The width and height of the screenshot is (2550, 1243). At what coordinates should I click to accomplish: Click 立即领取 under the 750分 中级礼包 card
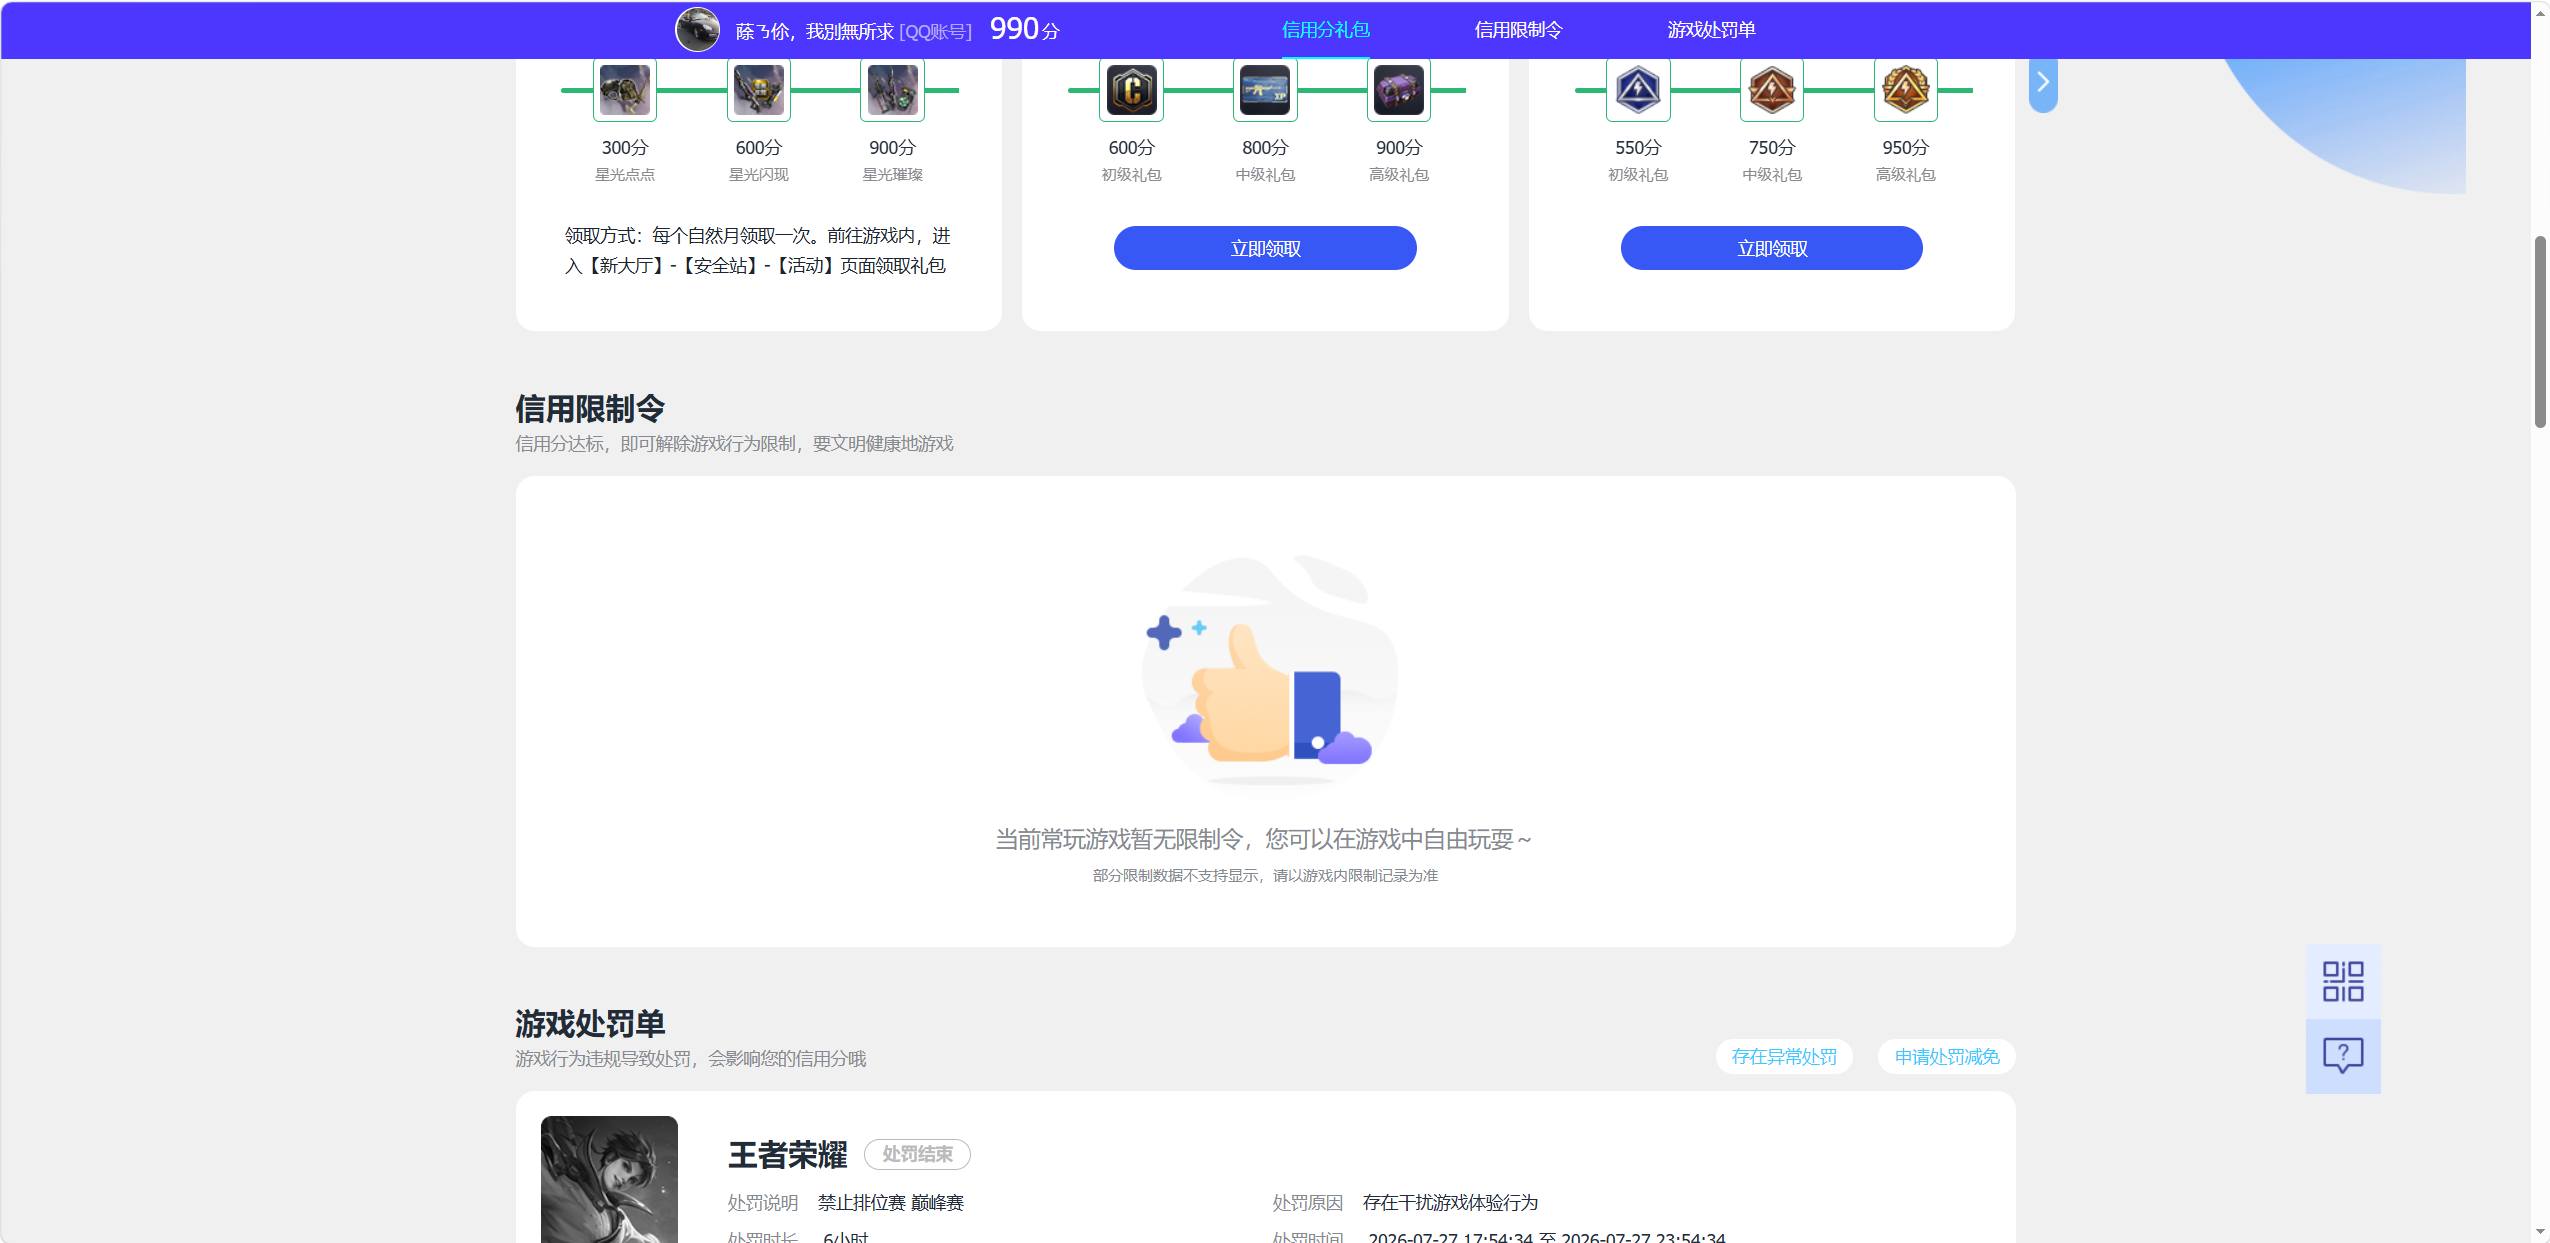click(x=1771, y=248)
